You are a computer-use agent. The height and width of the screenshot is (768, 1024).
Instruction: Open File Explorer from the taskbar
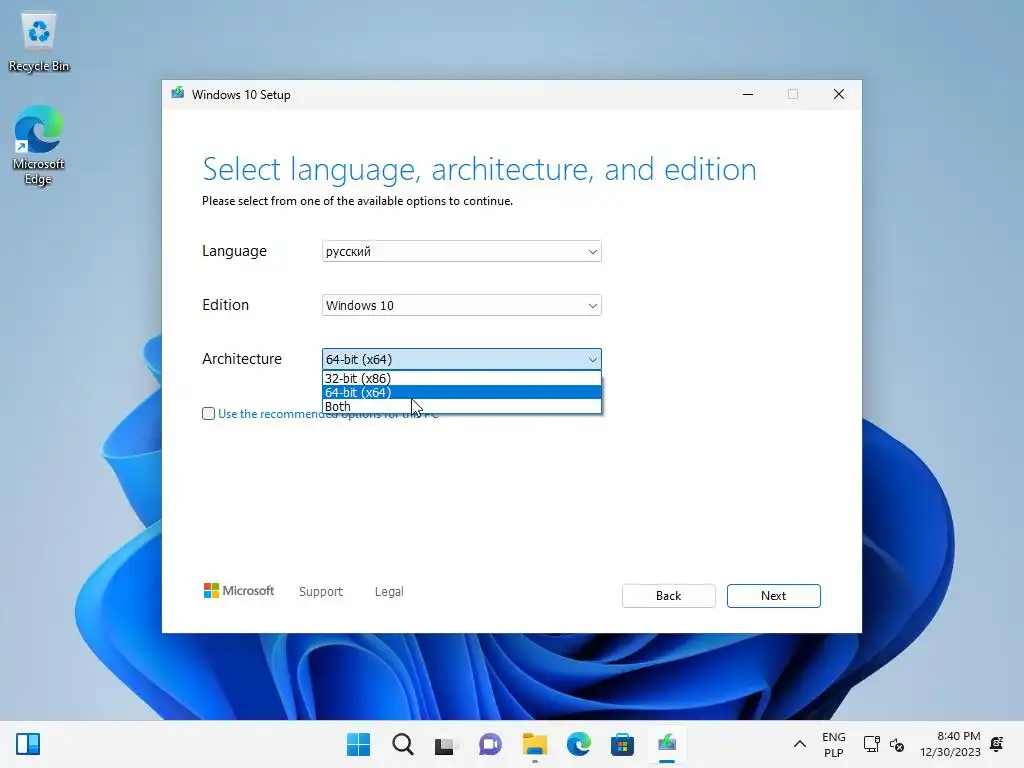(534, 744)
